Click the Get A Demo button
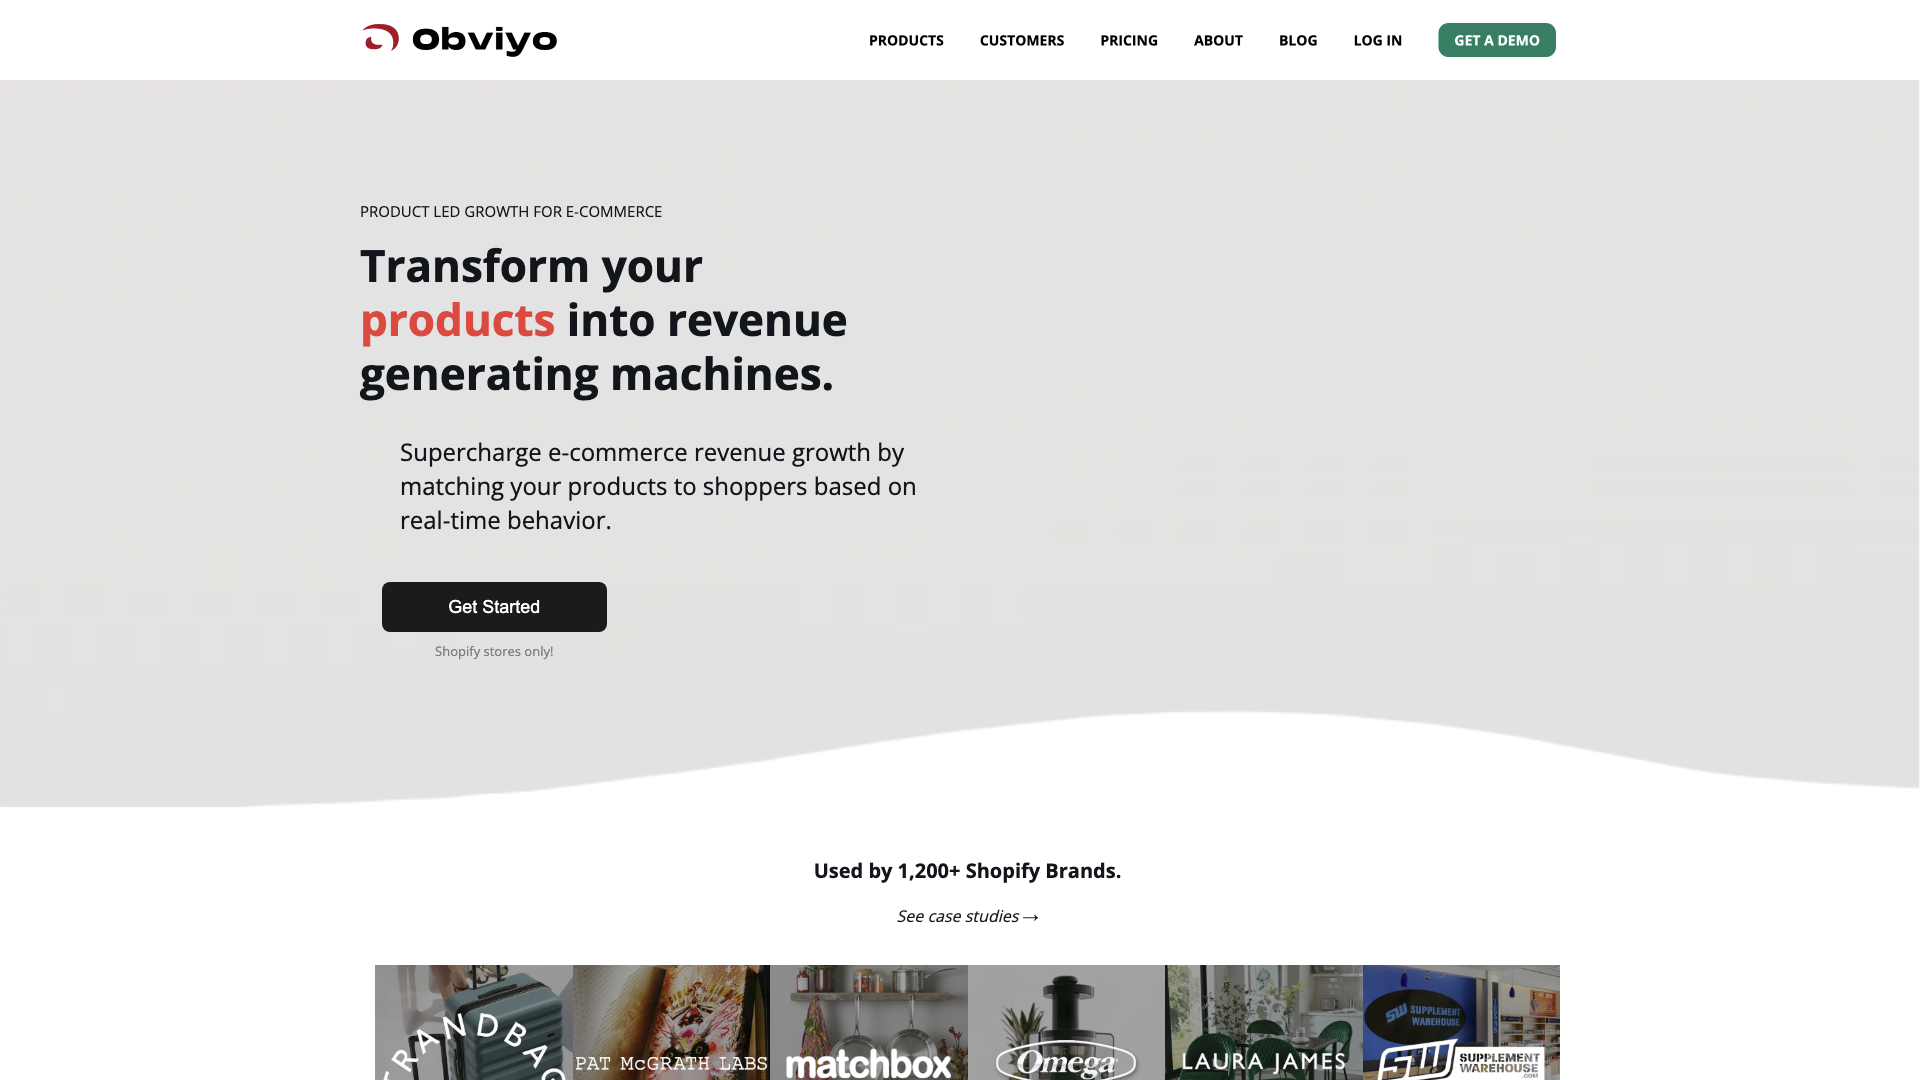This screenshot has height=1080, width=1920. coord(1497,40)
